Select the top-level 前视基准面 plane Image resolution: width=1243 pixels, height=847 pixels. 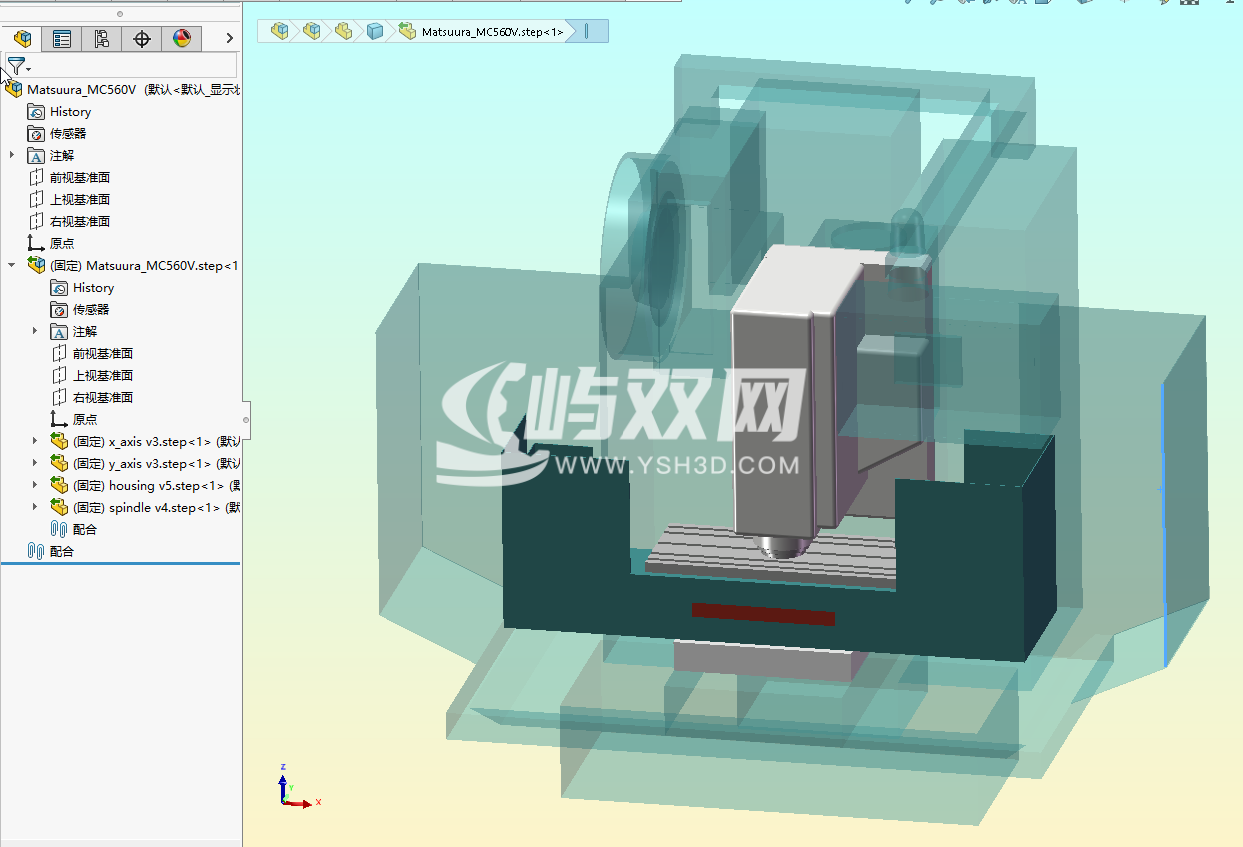pyautogui.click(x=79, y=177)
